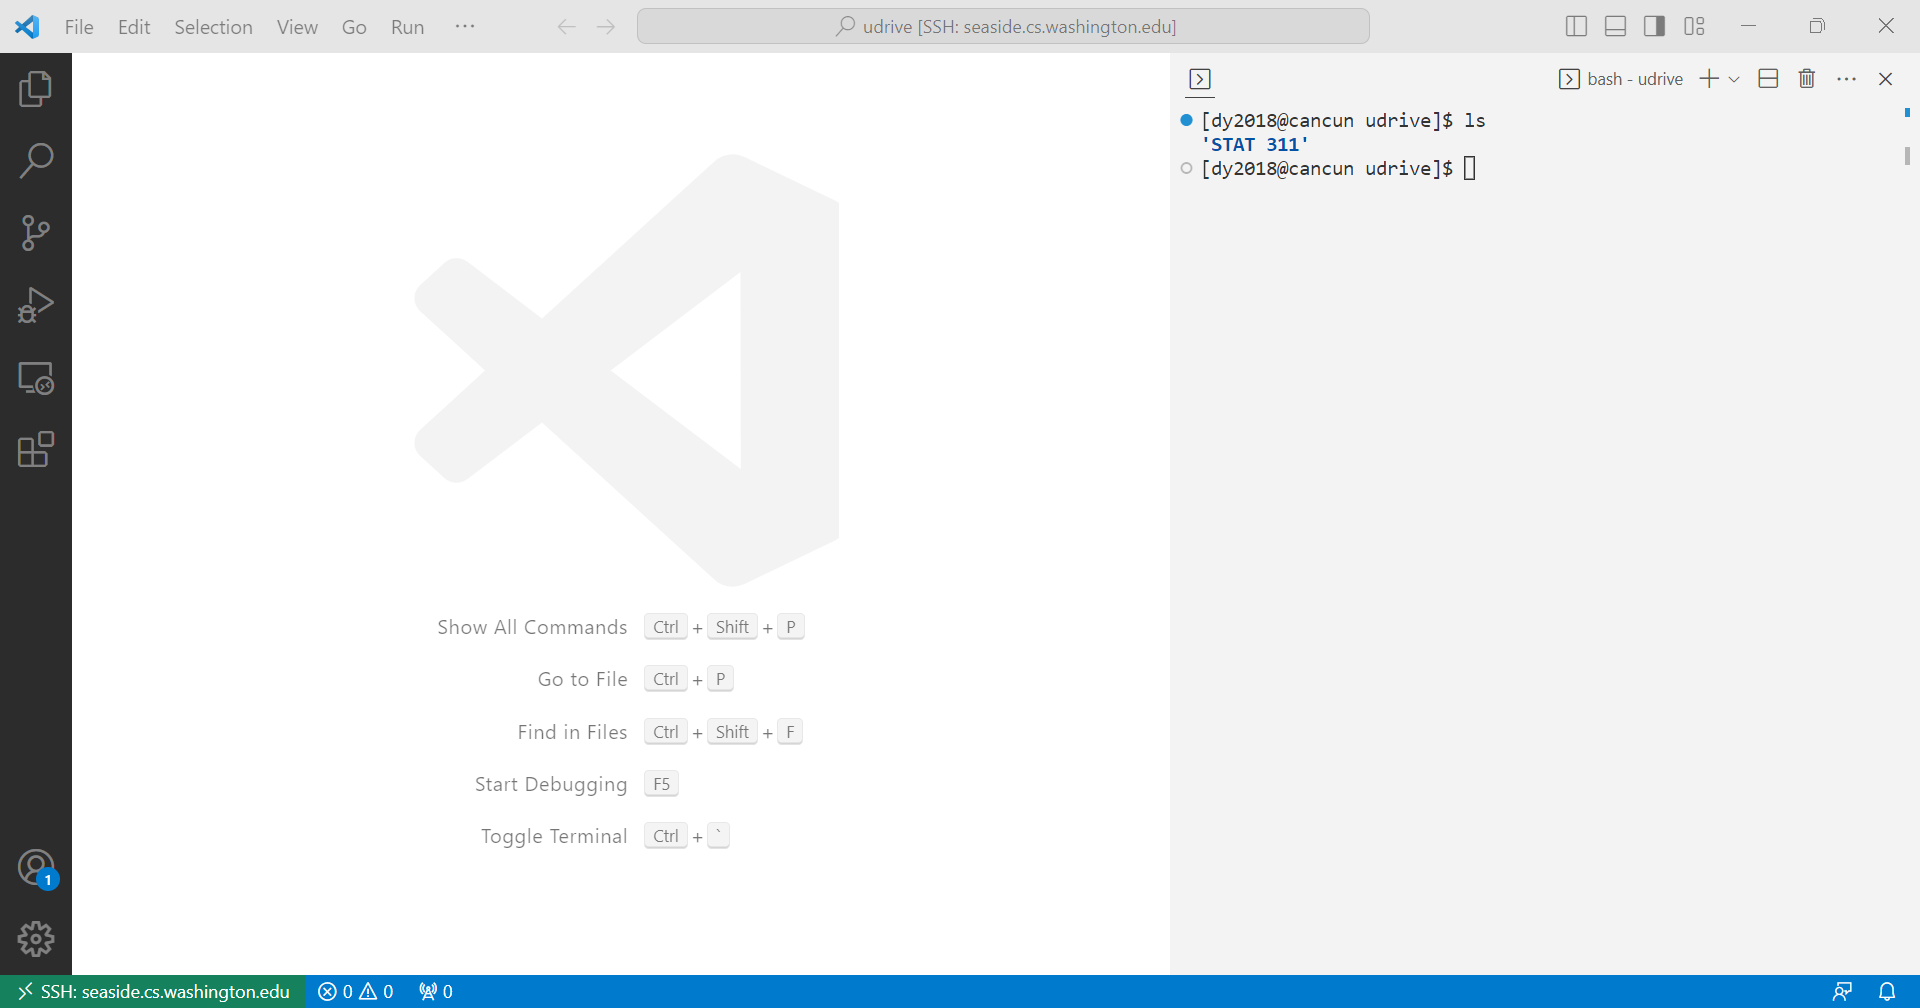Open Remote Explorer view
Viewport: 1920px width, 1008px height.
36,378
